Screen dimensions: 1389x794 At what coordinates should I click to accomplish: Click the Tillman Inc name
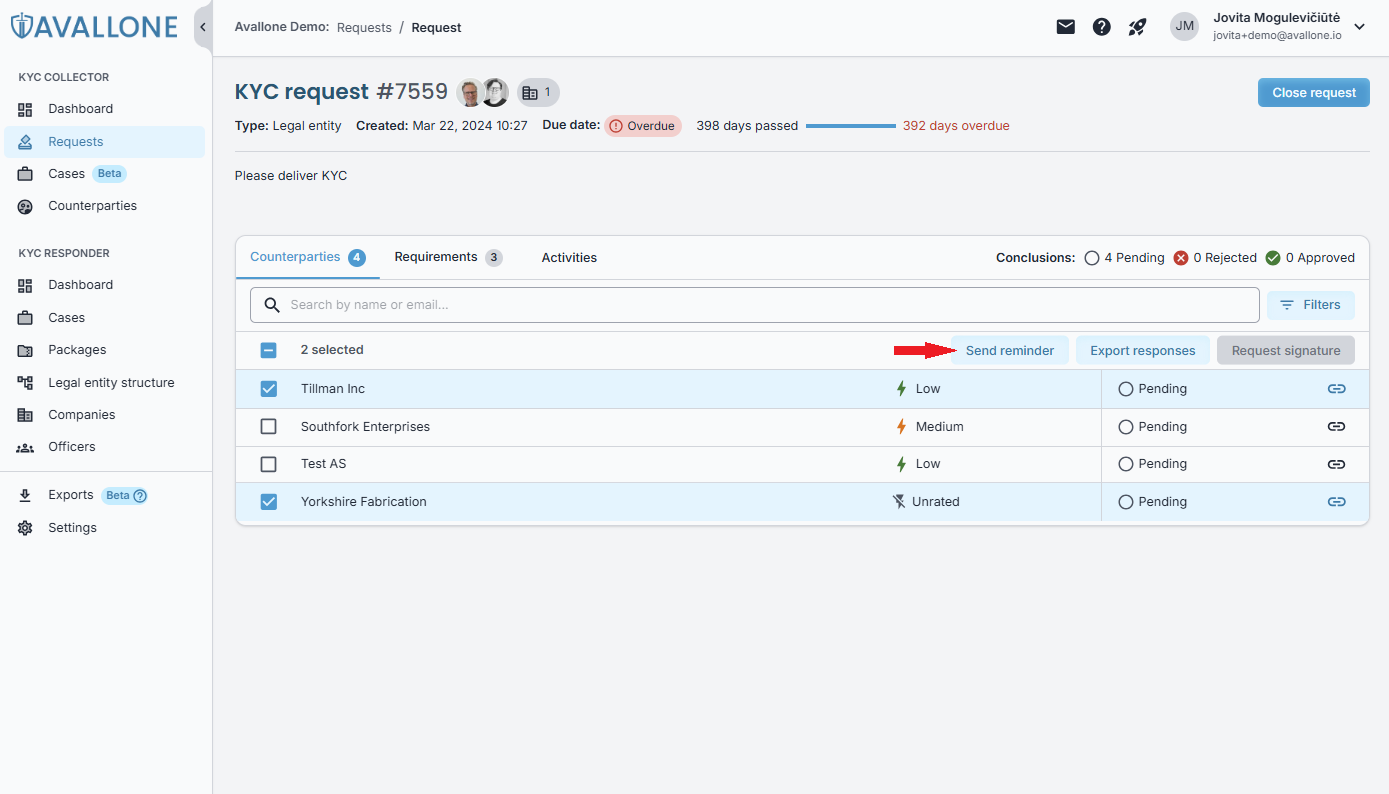[333, 389]
